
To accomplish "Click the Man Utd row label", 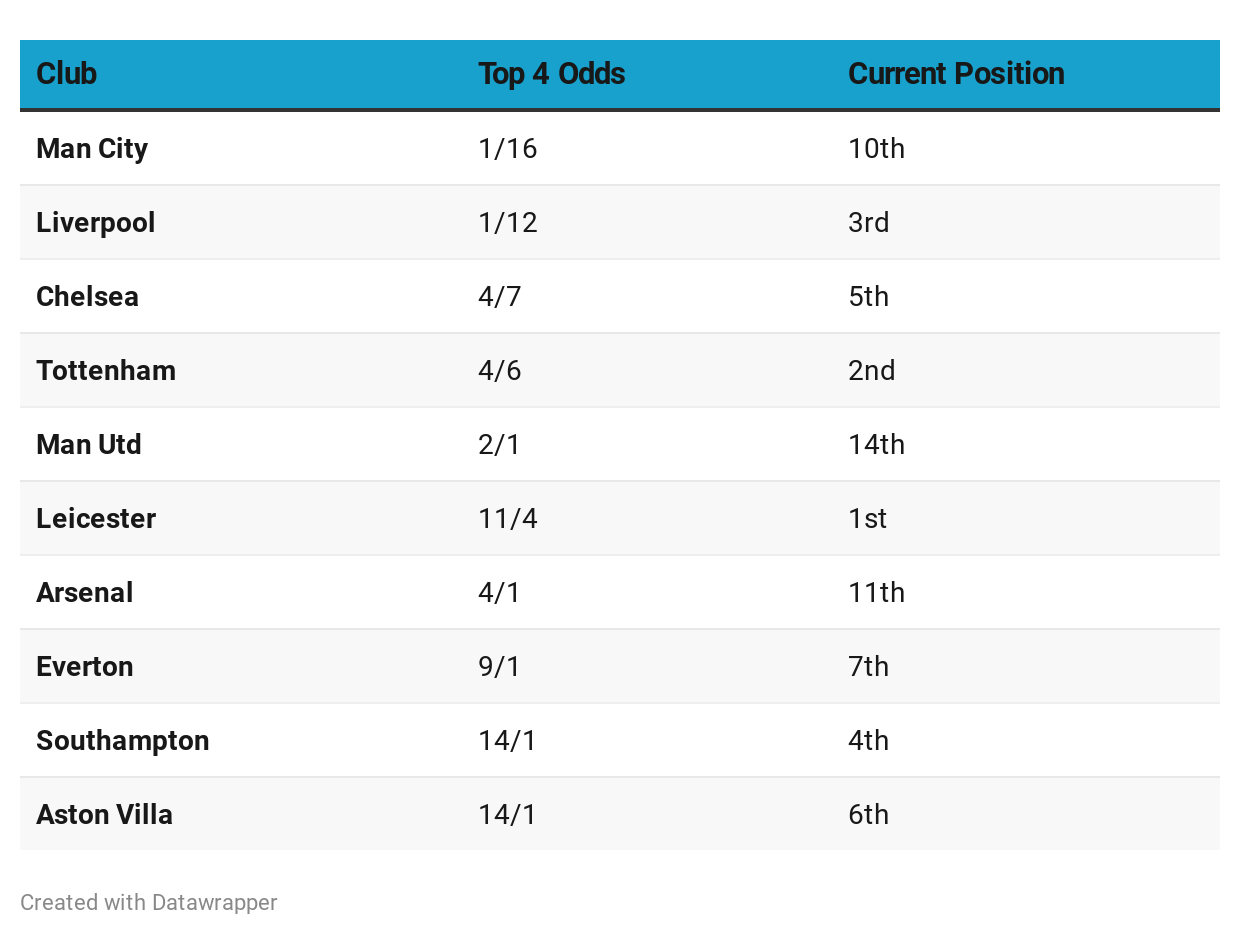I will [89, 444].
